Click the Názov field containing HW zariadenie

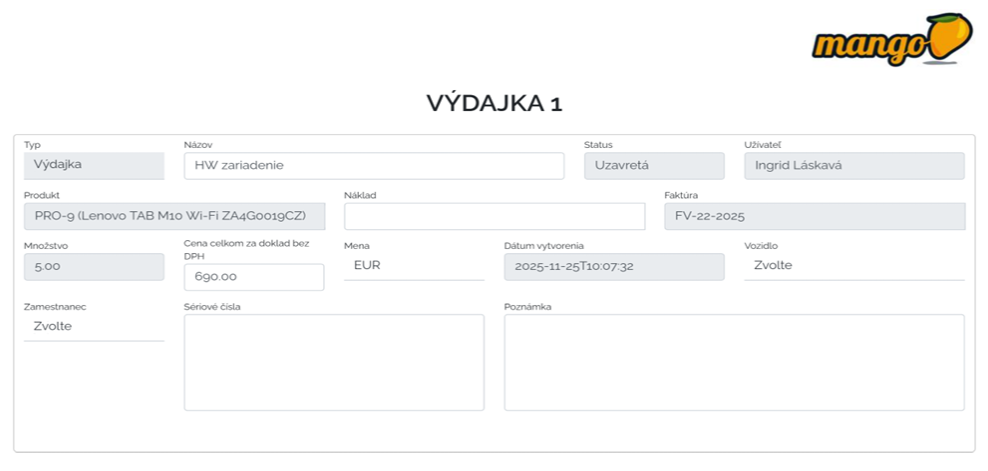[x=373, y=166]
